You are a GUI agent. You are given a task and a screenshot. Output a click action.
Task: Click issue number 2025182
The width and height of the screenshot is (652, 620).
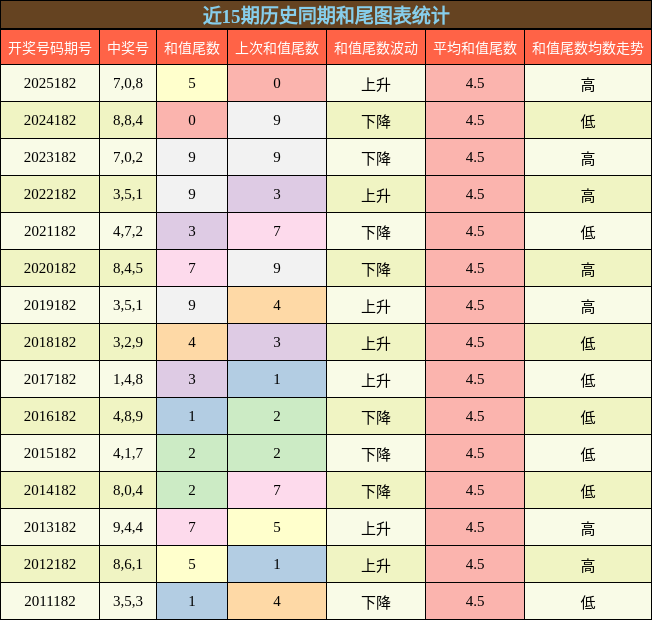[x=50, y=83]
